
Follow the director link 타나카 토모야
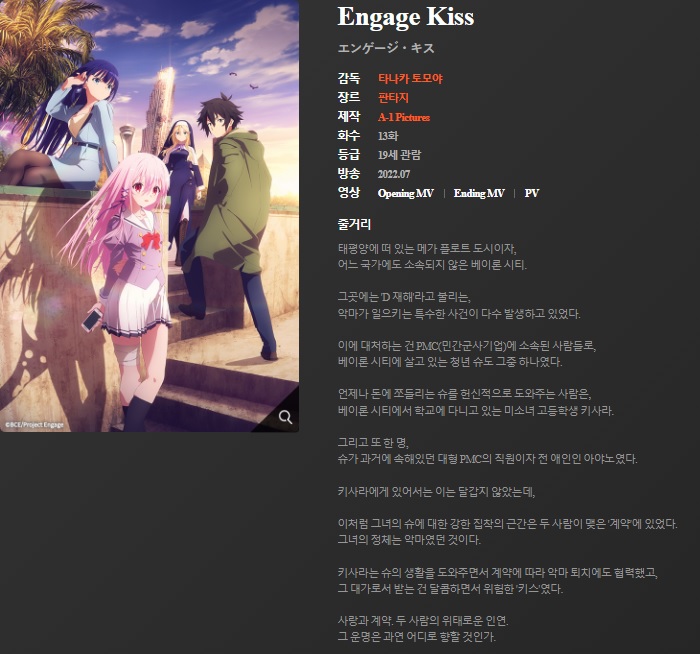(x=410, y=79)
